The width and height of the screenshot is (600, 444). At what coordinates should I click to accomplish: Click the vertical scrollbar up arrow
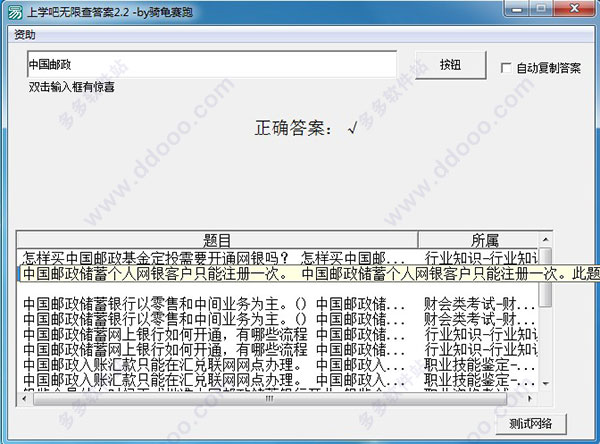[x=546, y=240]
